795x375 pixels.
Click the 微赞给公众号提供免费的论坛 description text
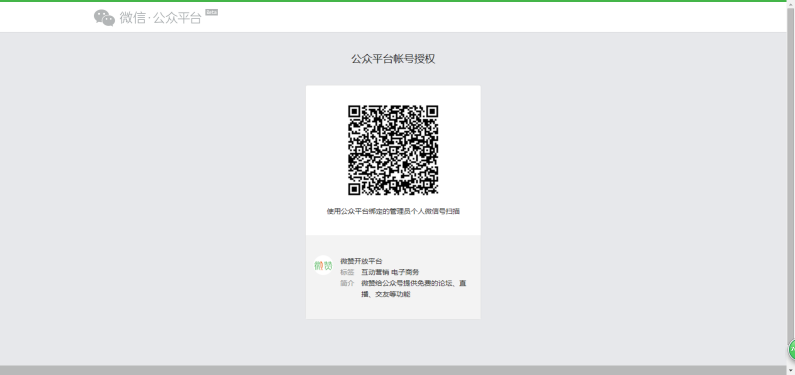point(414,289)
